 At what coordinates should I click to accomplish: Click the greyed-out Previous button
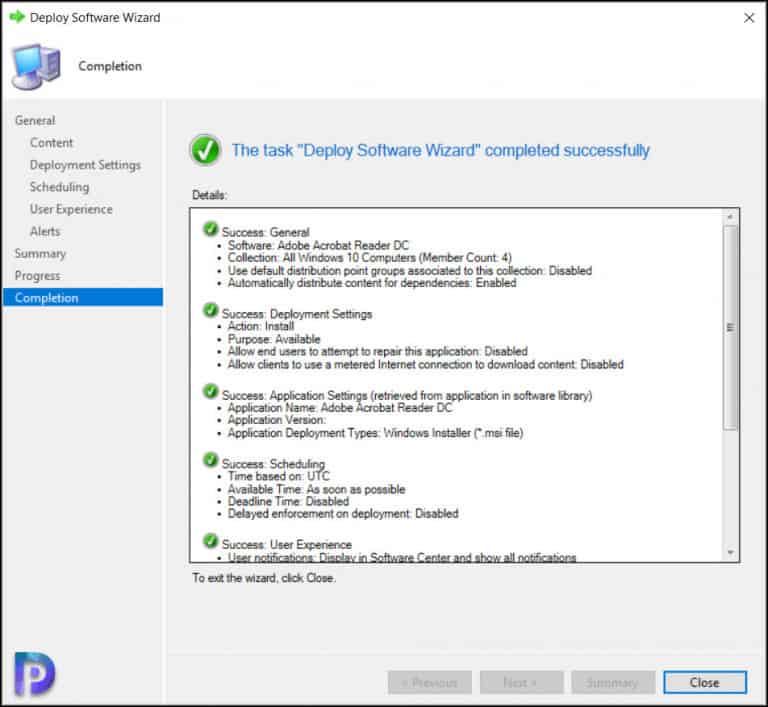(430, 683)
